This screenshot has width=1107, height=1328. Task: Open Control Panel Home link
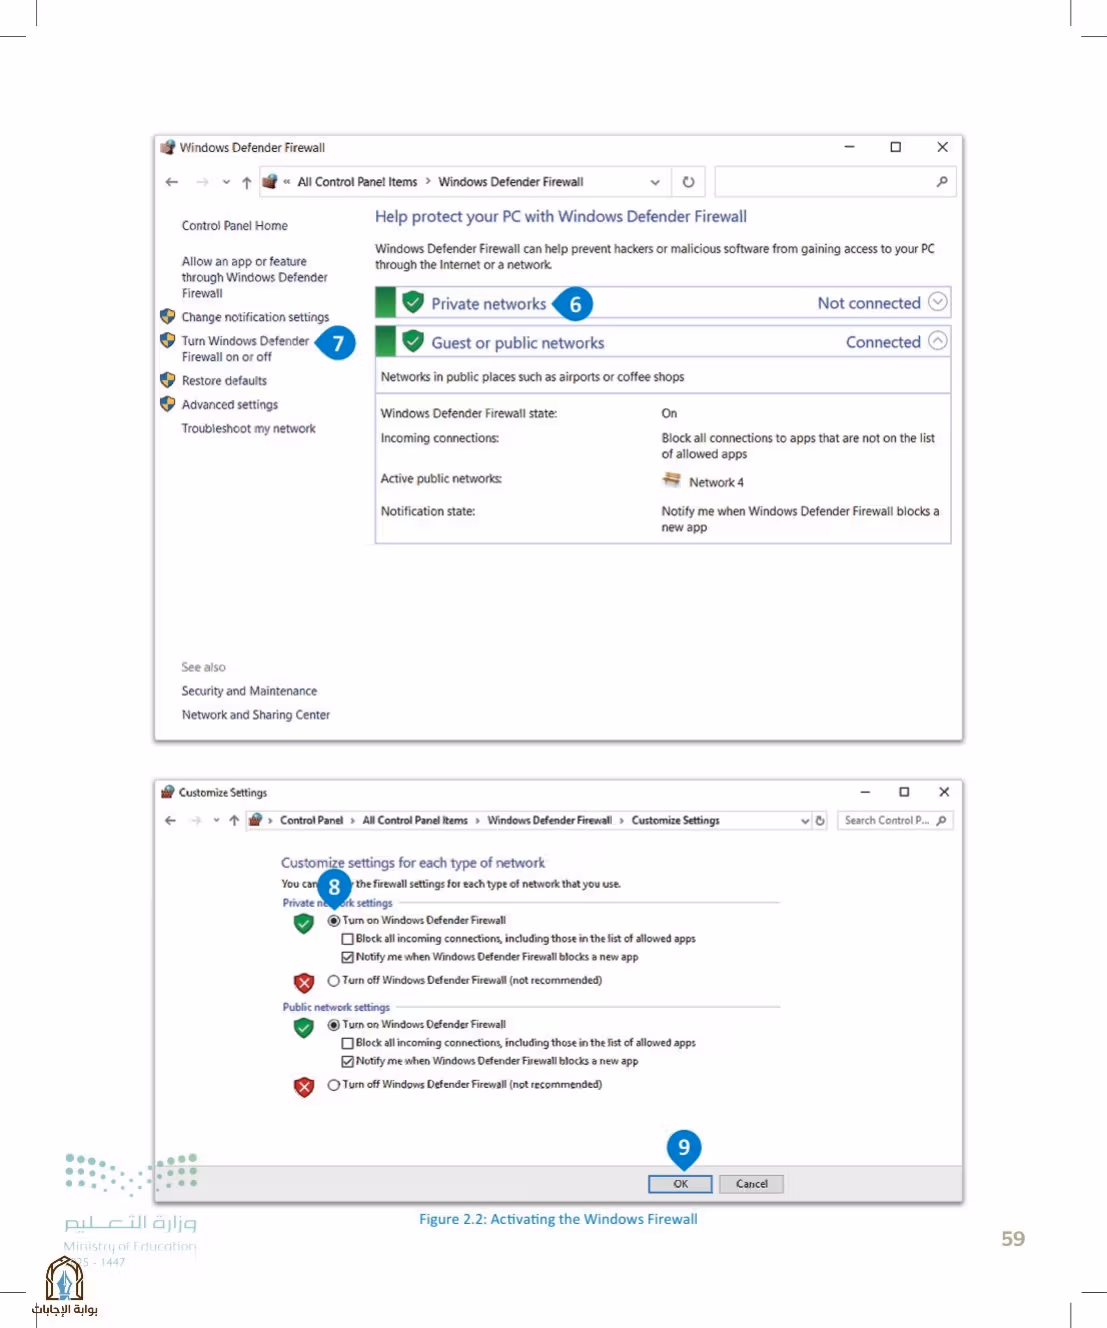(234, 226)
